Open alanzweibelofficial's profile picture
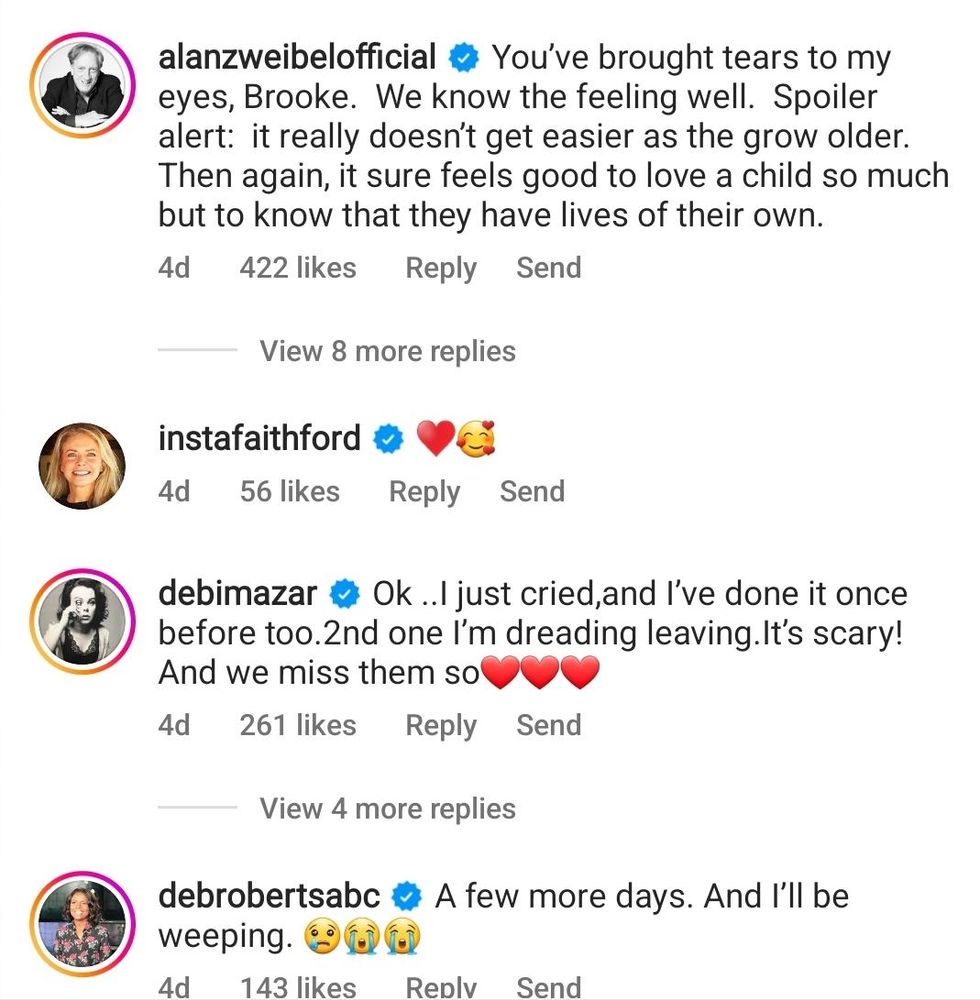Viewport: 980px width, 1000px height. (82, 82)
